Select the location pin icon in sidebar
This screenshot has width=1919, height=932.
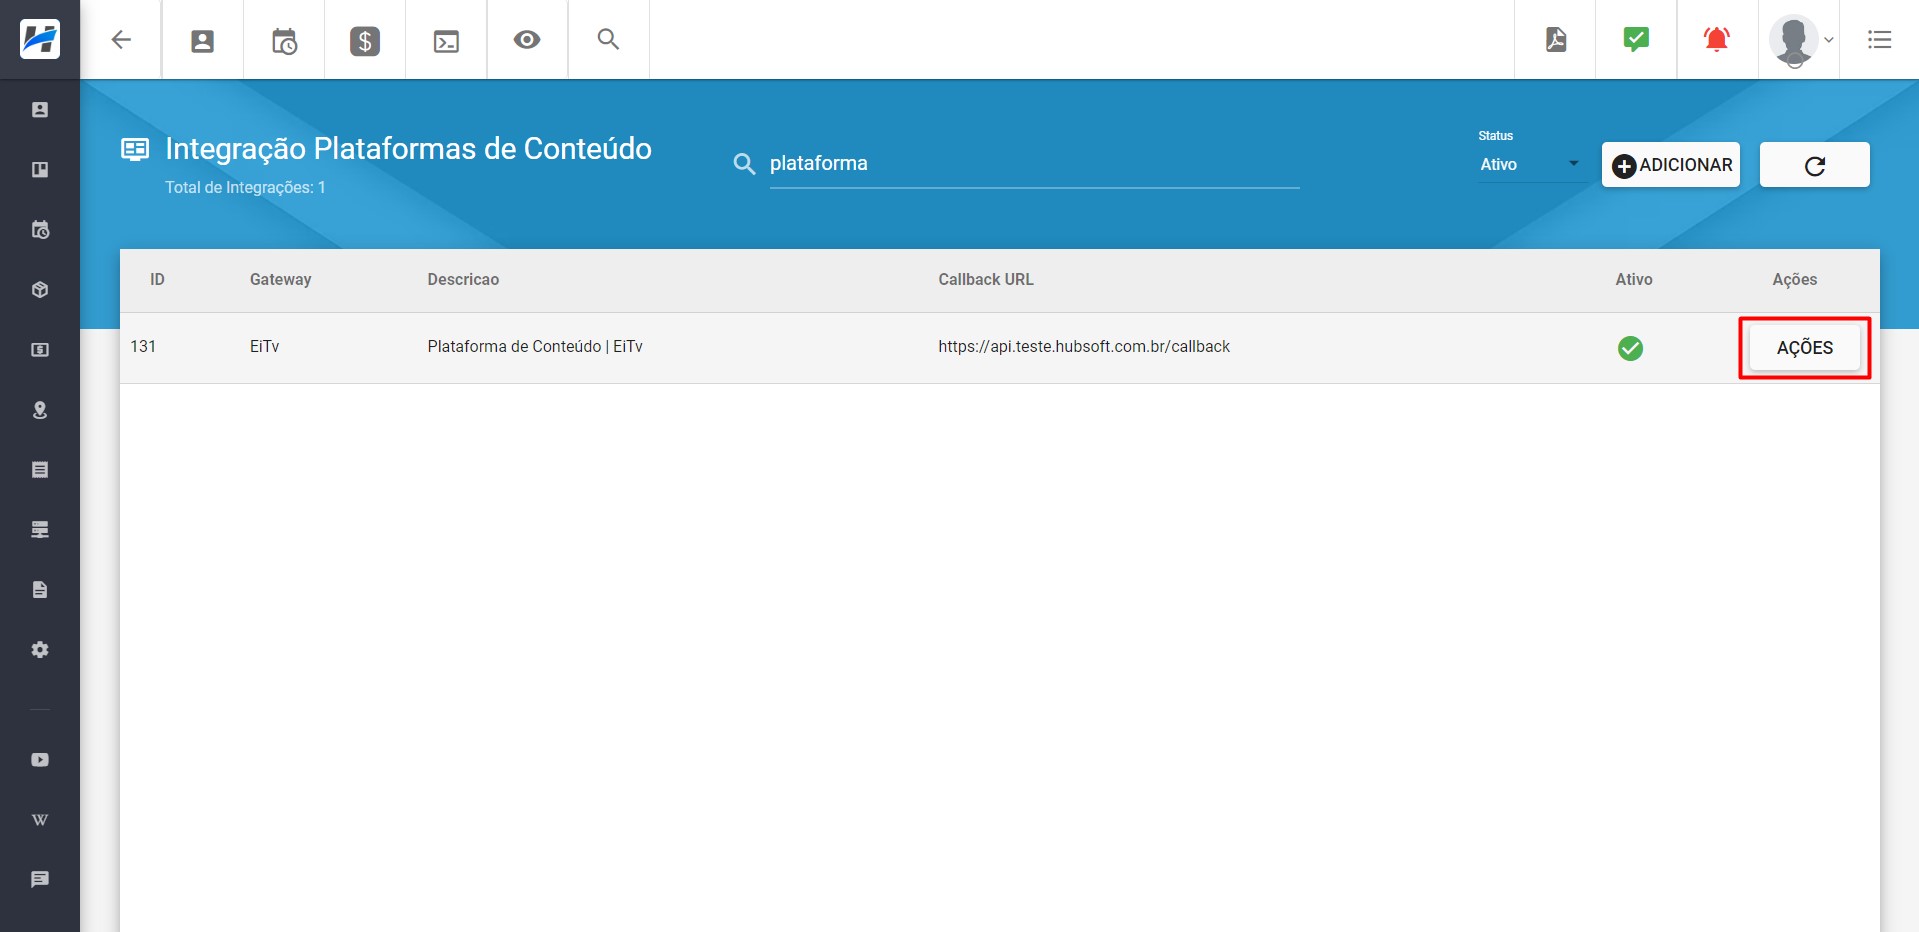point(40,410)
